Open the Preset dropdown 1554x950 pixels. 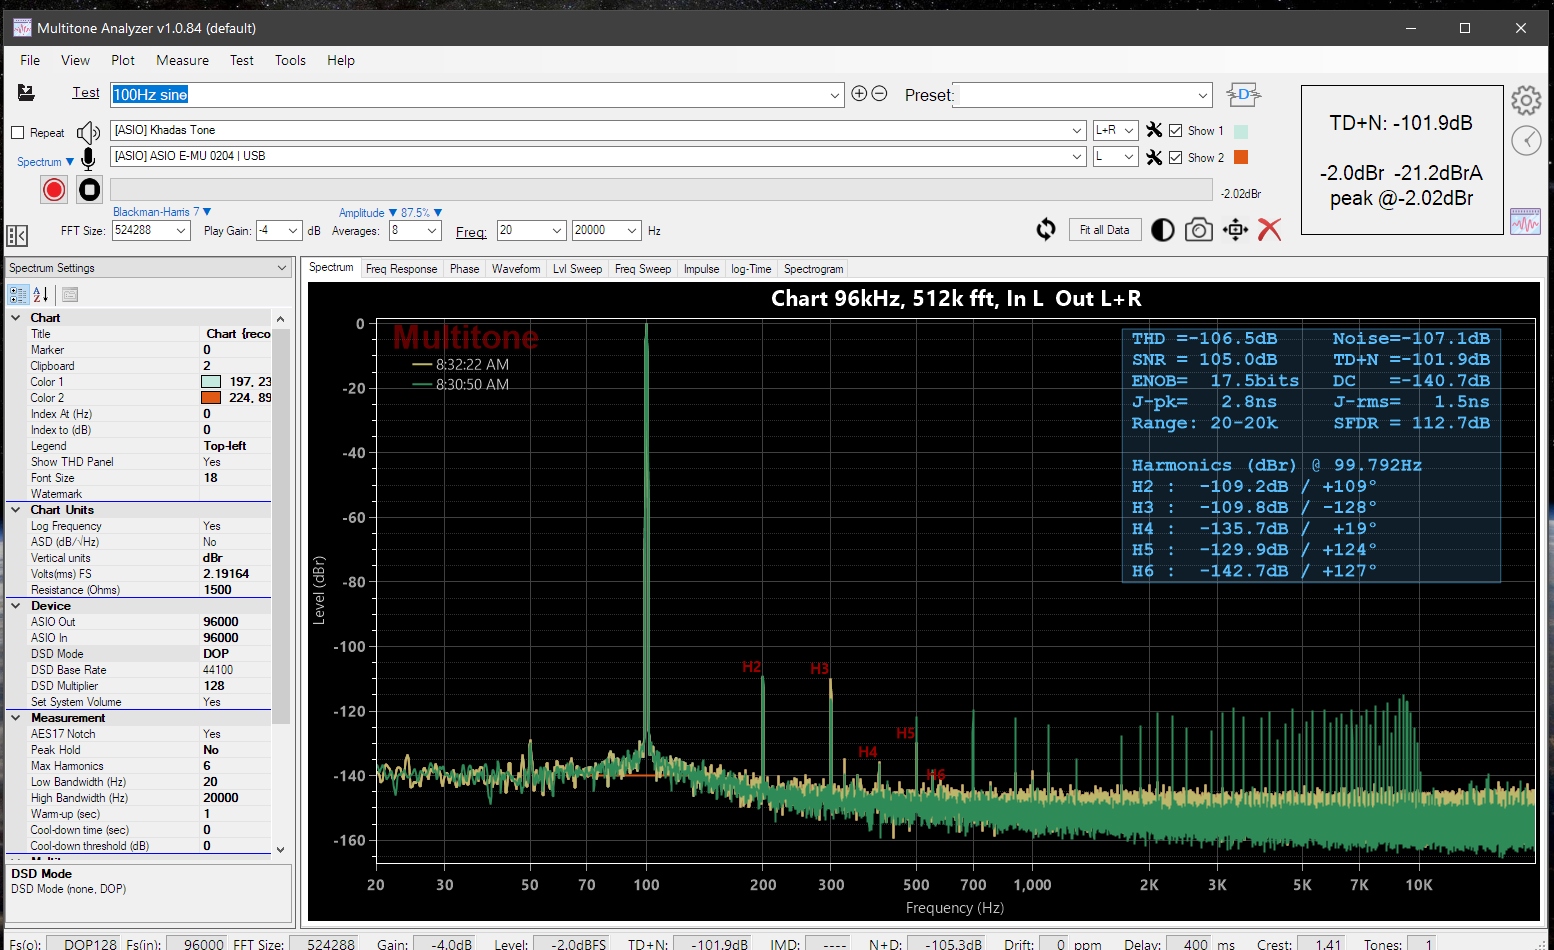coord(1203,95)
